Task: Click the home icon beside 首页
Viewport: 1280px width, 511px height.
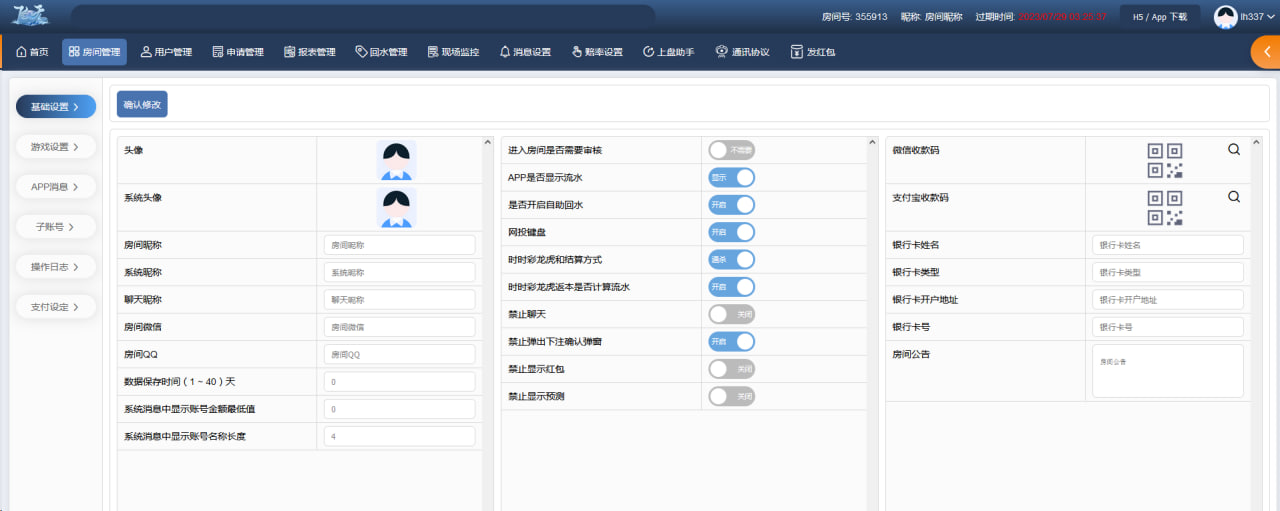Action: [21, 52]
